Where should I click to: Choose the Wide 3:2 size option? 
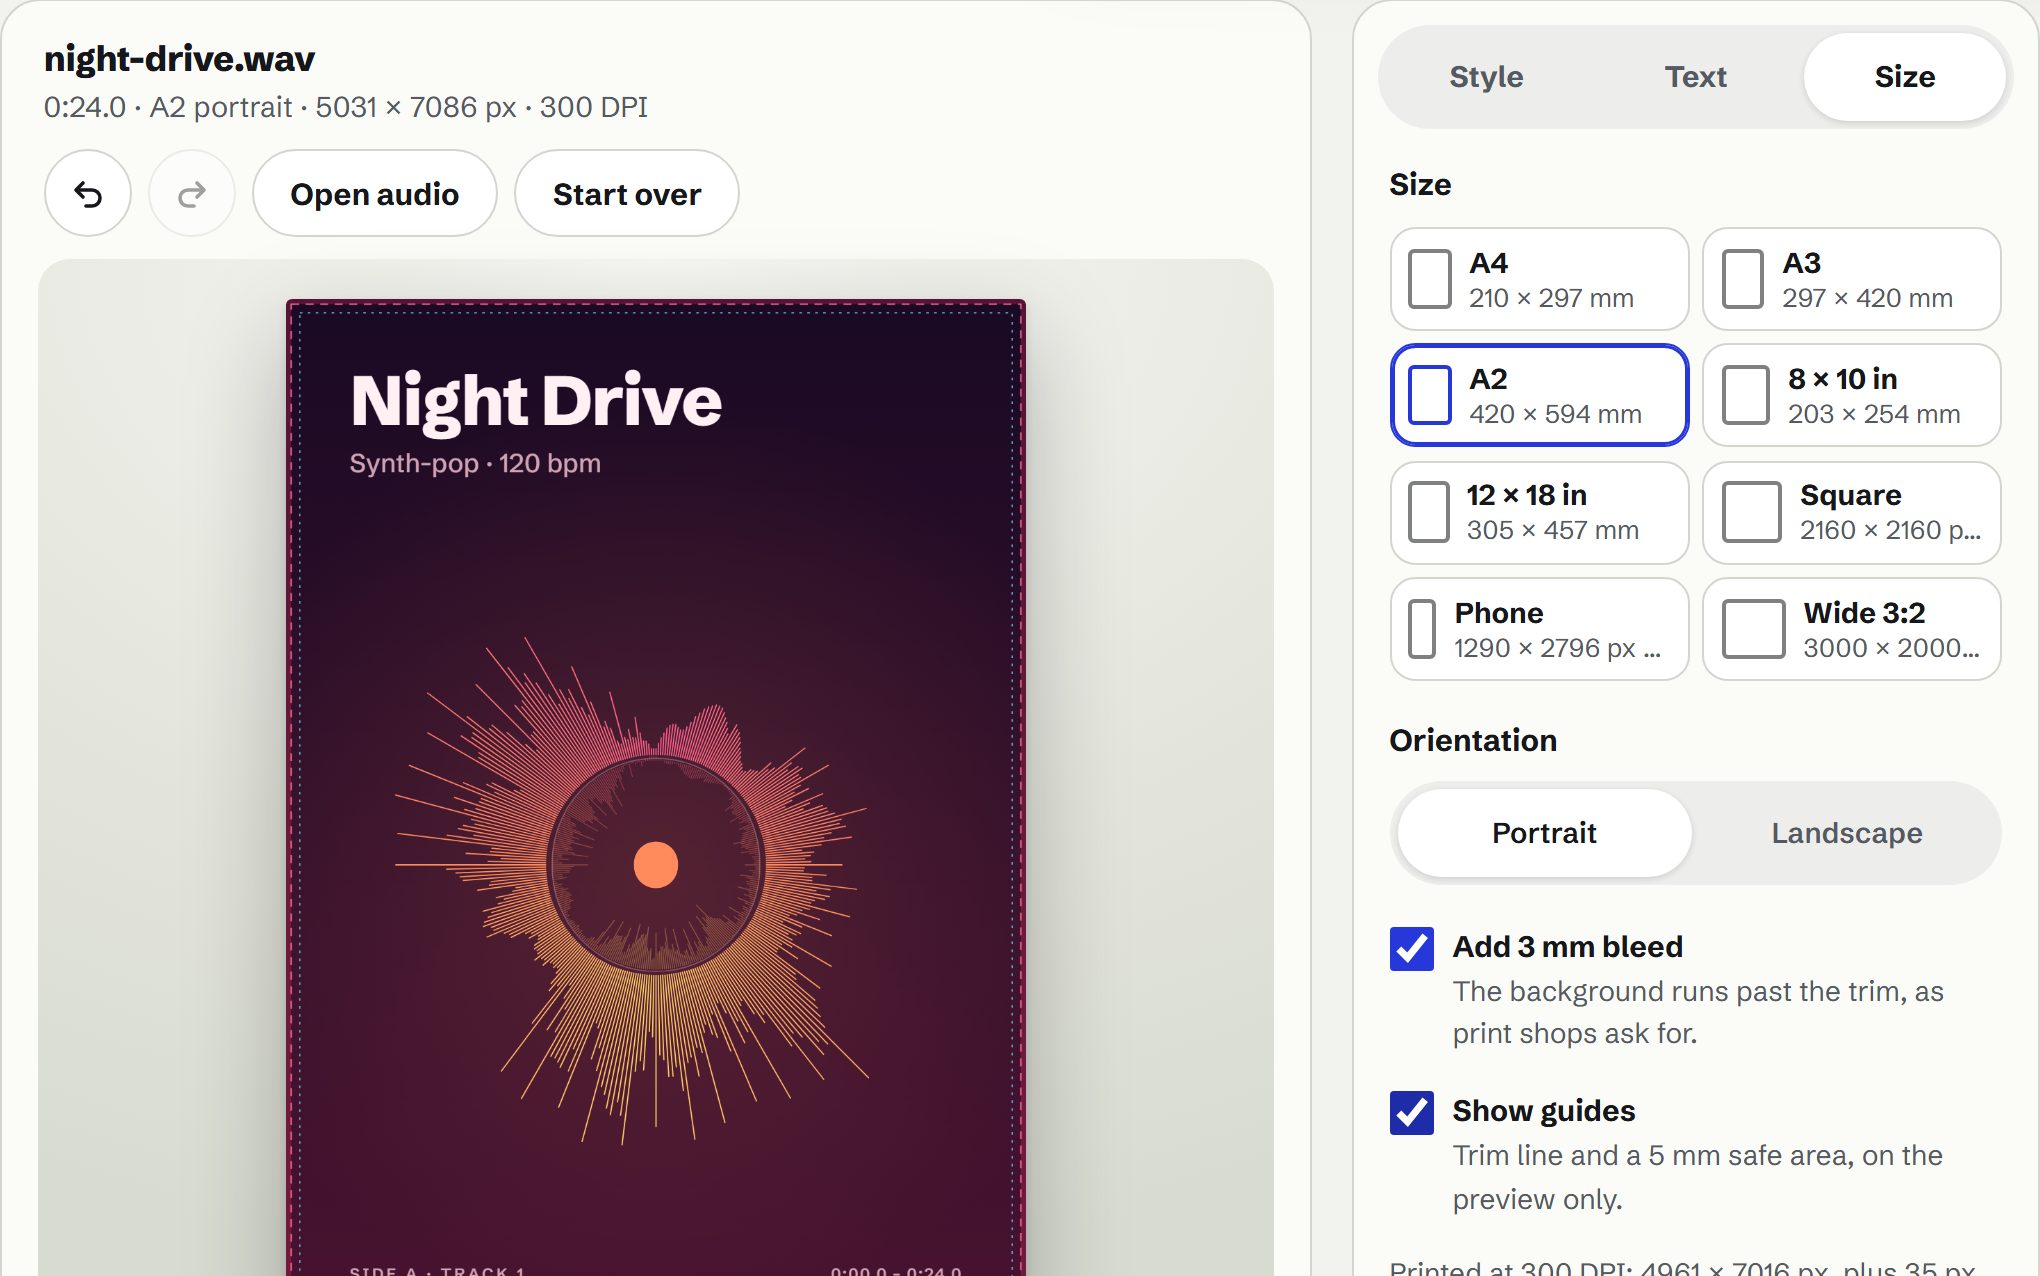pos(1851,629)
